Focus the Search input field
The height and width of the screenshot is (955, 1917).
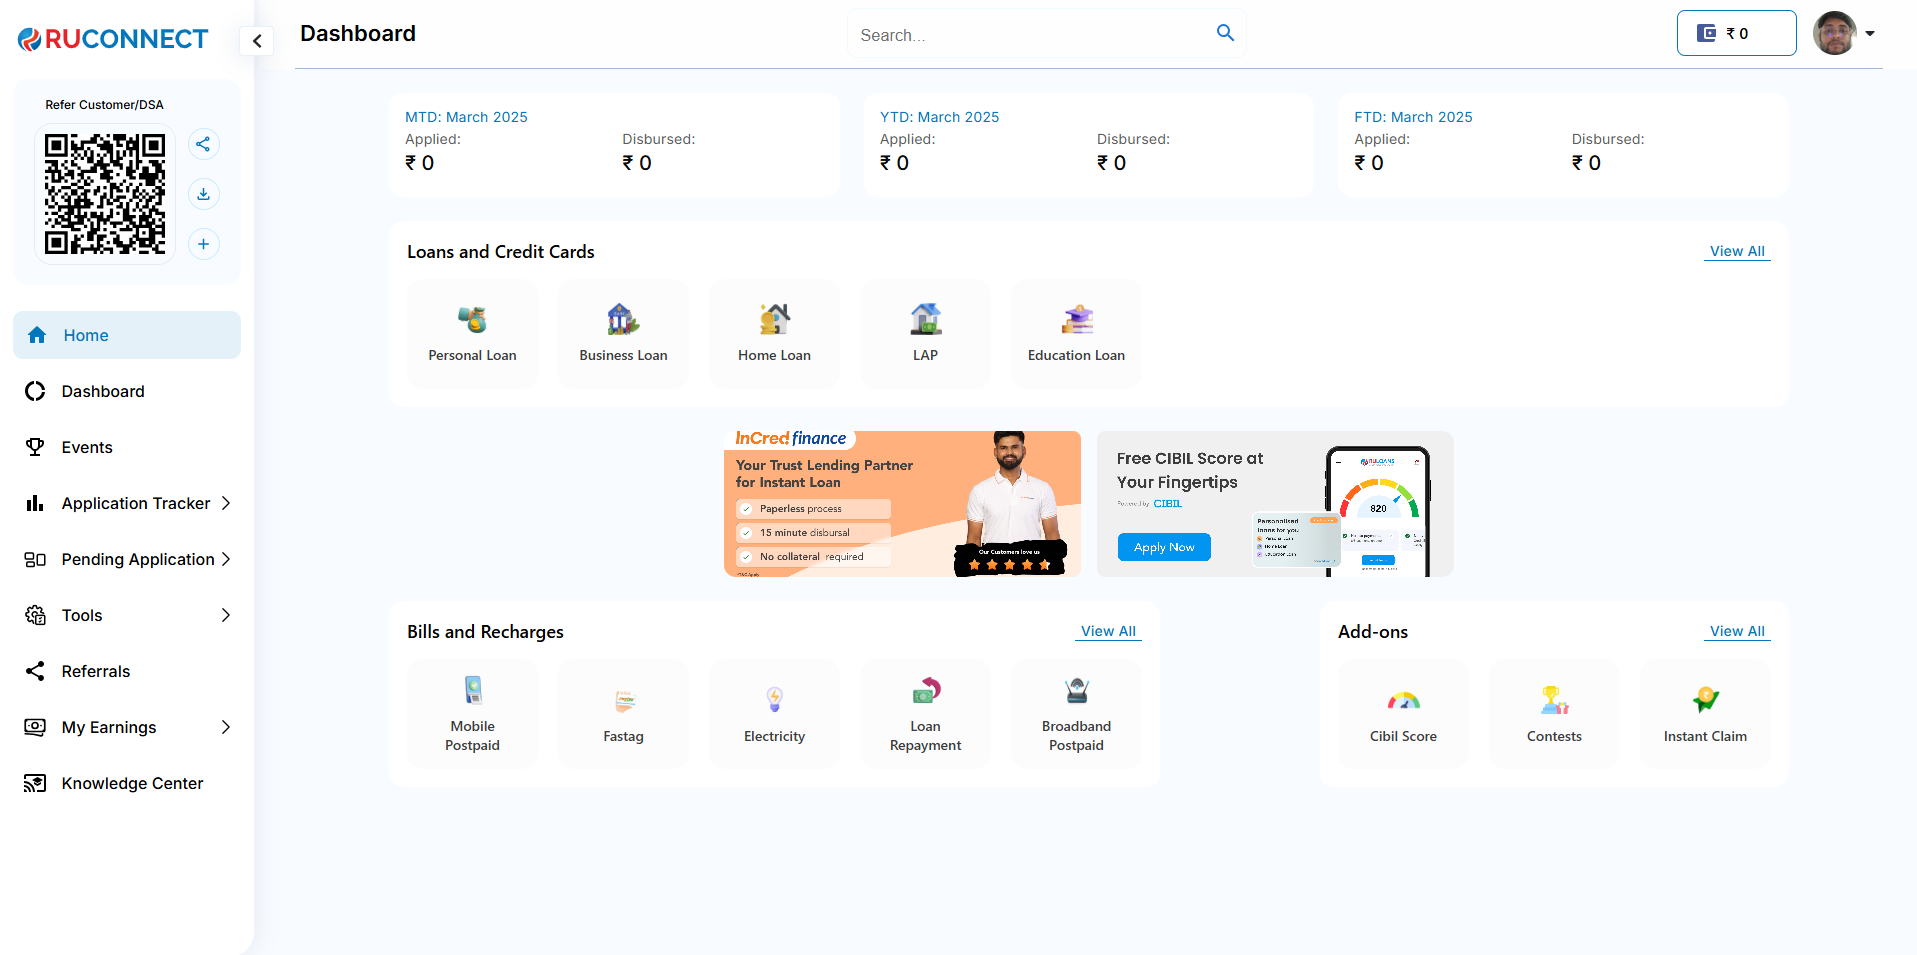1030,35
